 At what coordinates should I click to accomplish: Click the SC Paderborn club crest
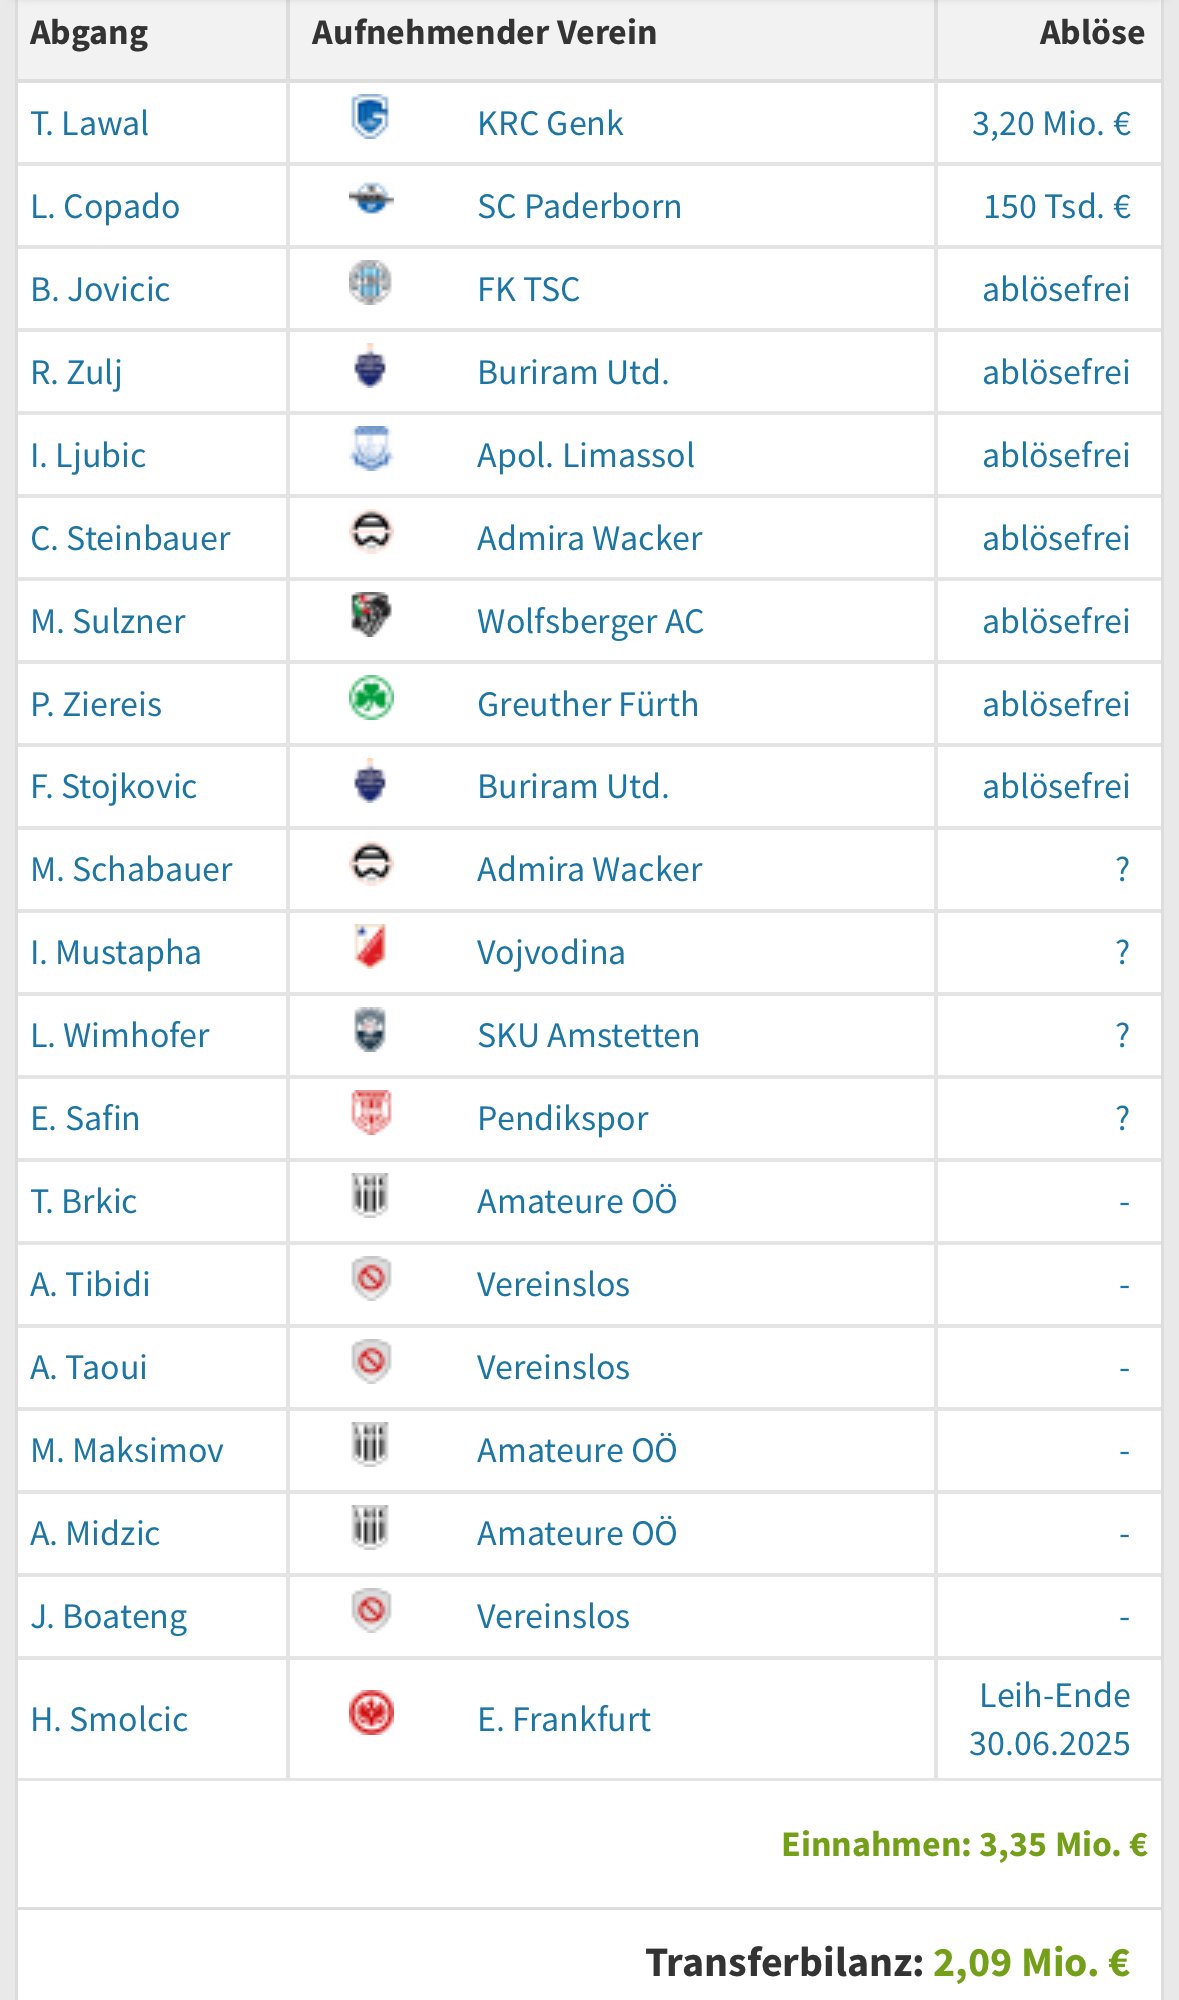pyautogui.click(x=370, y=200)
